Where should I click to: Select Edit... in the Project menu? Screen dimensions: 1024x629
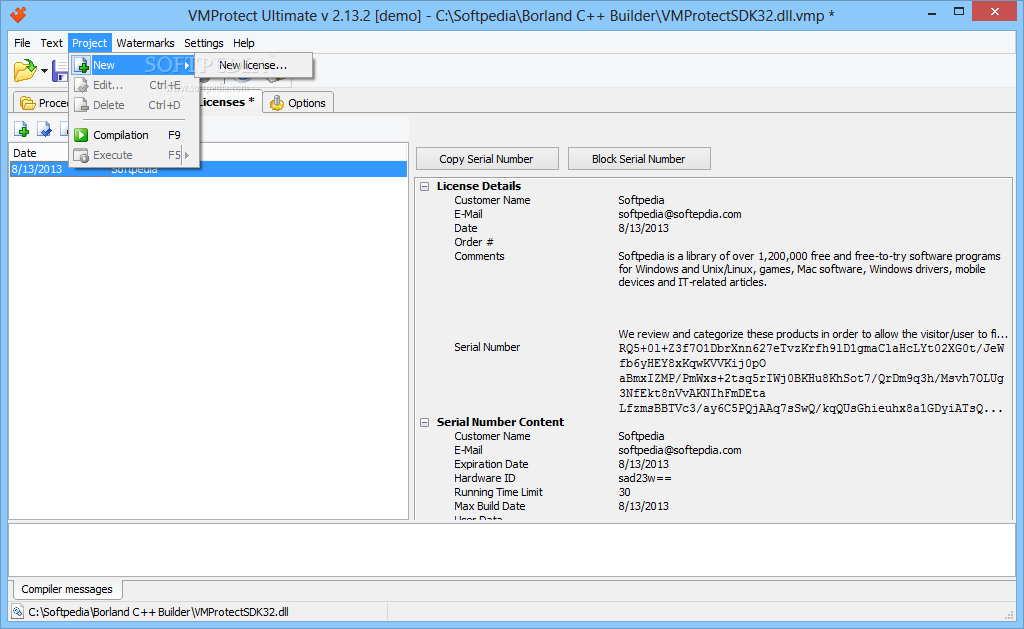pyautogui.click(x=133, y=85)
